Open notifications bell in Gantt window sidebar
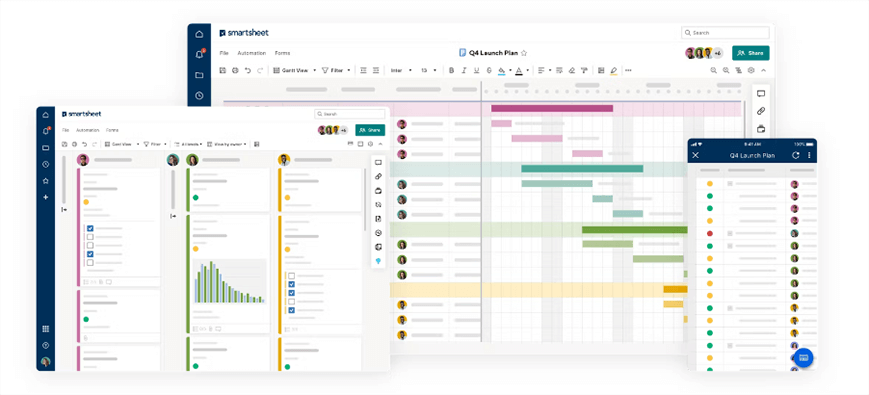The width and height of the screenshot is (869, 395). (x=200, y=54)
